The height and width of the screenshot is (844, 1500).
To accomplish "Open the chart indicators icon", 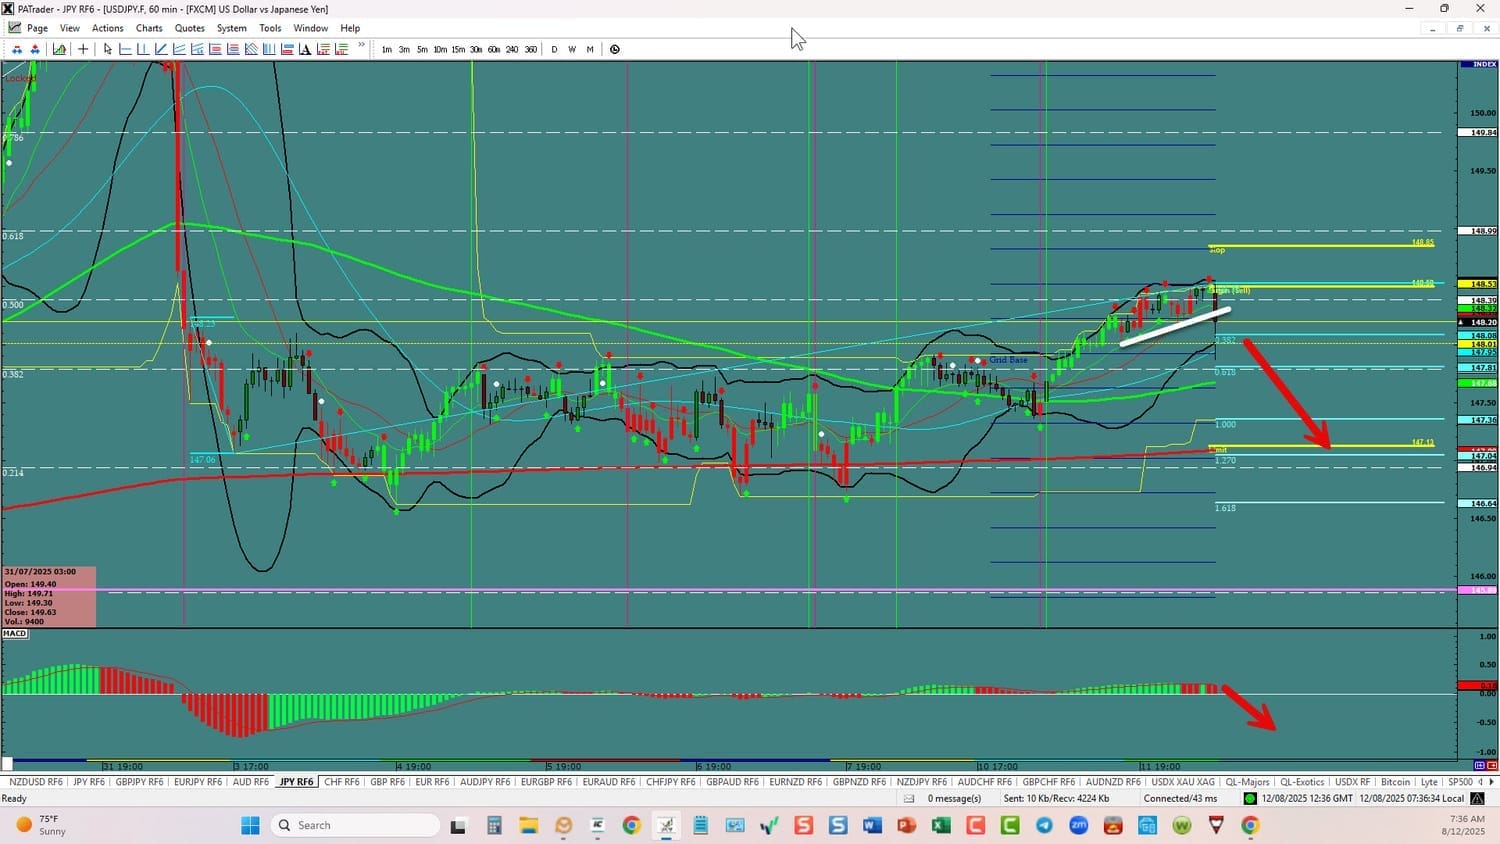I will coord(60,49).
